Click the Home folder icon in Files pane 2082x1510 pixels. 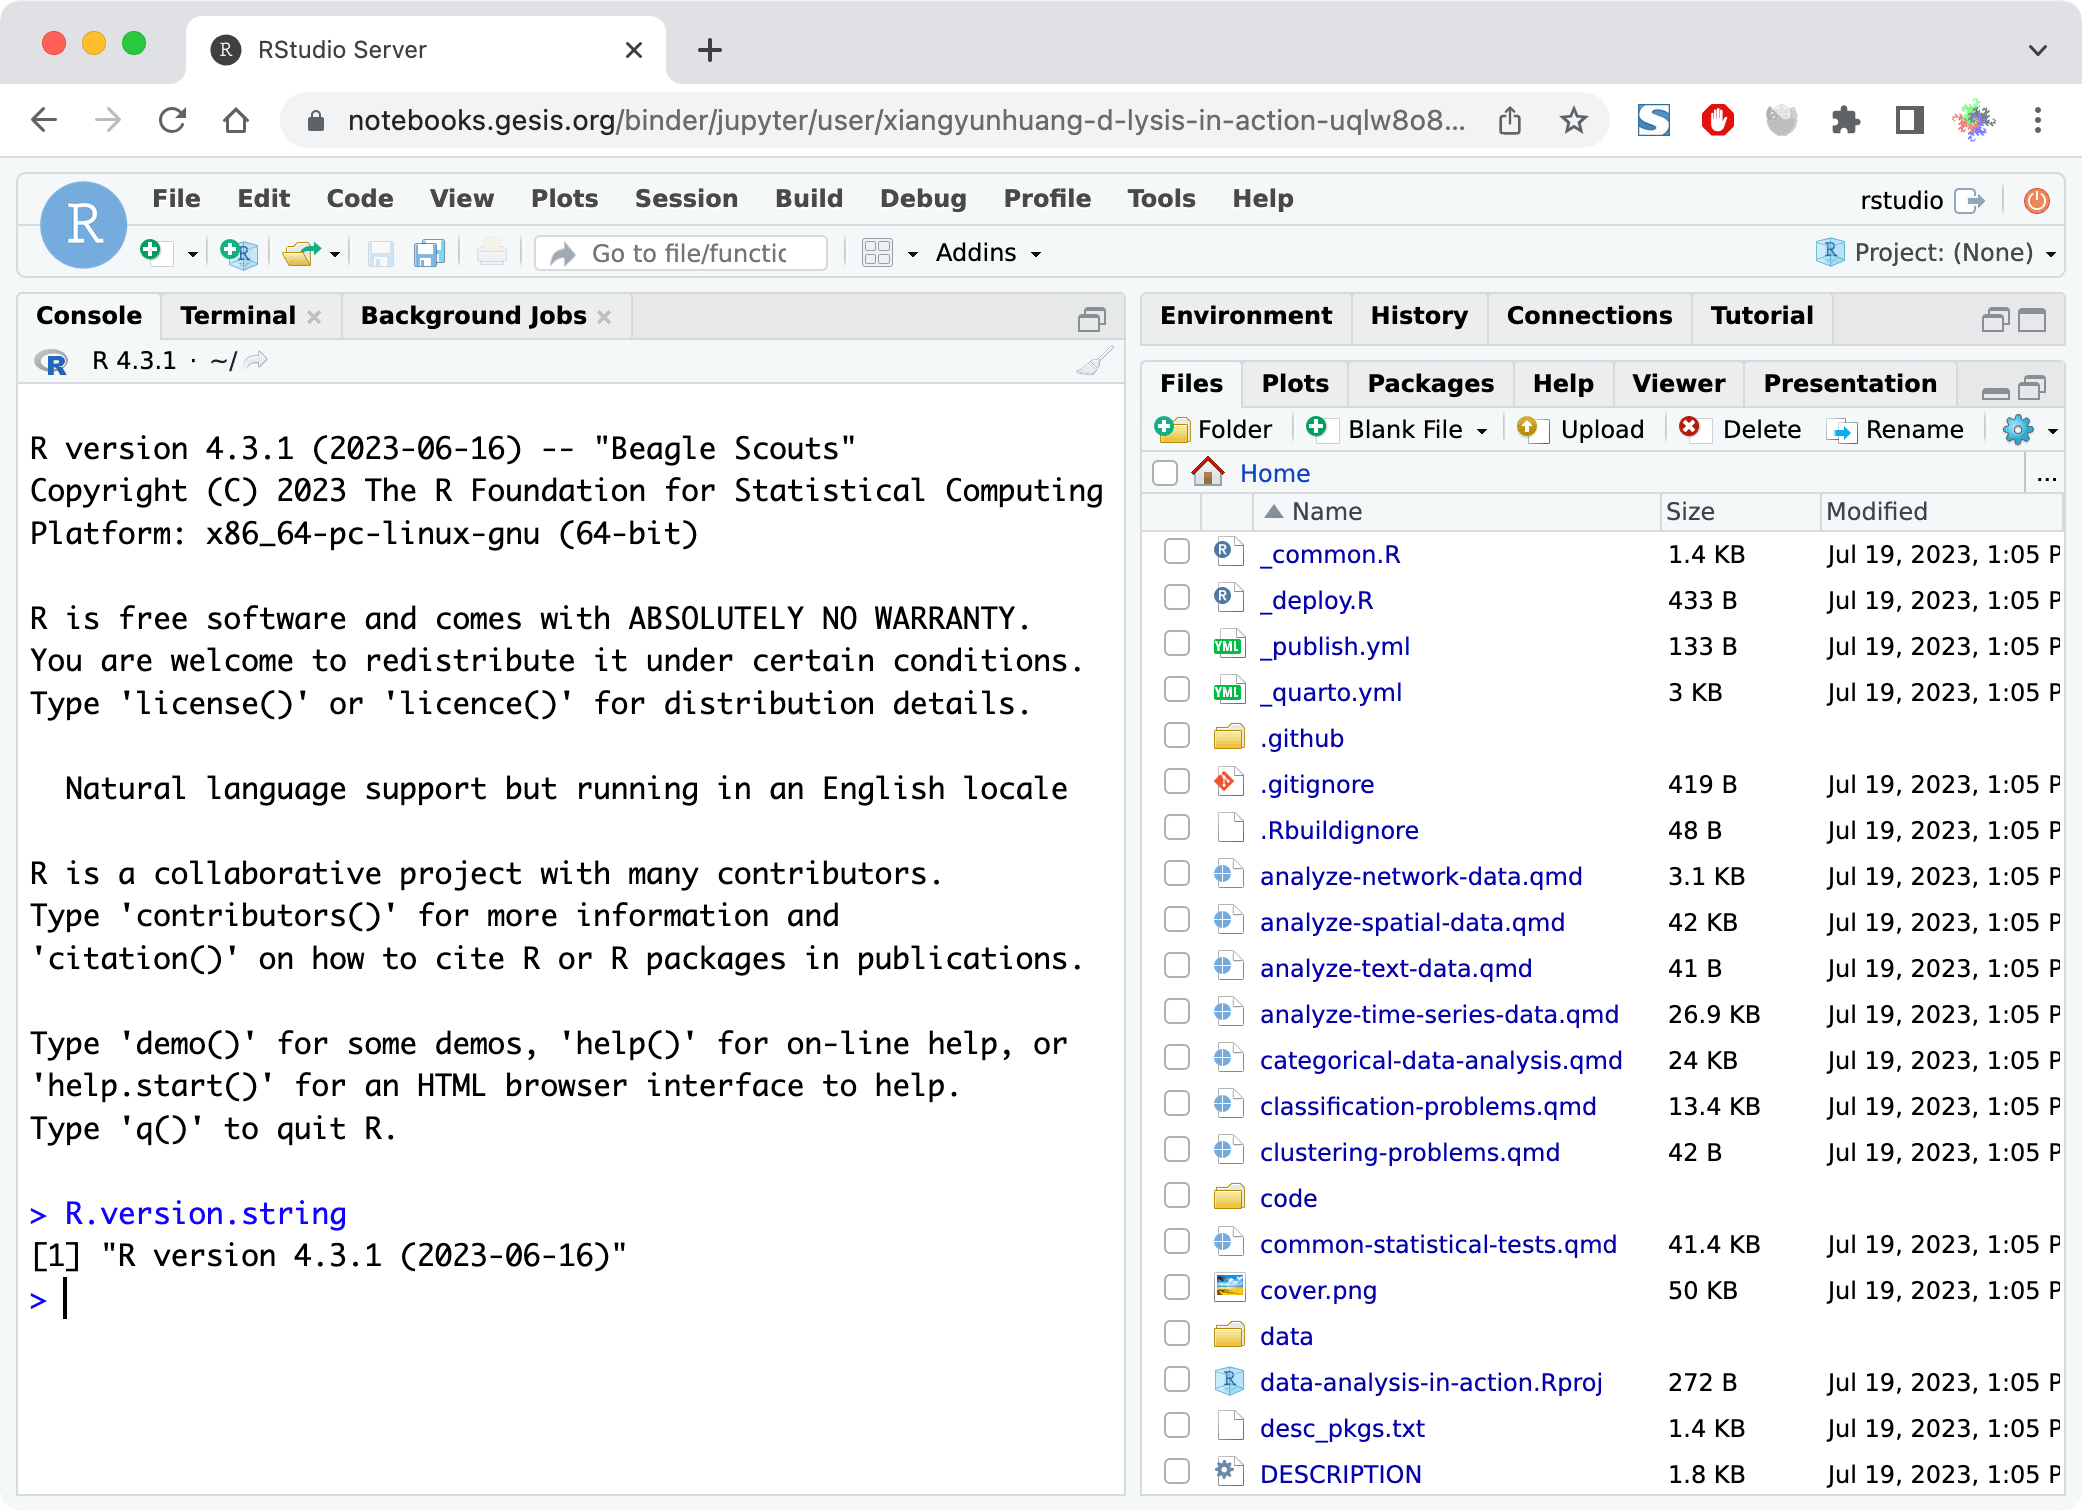(1210, 472)
